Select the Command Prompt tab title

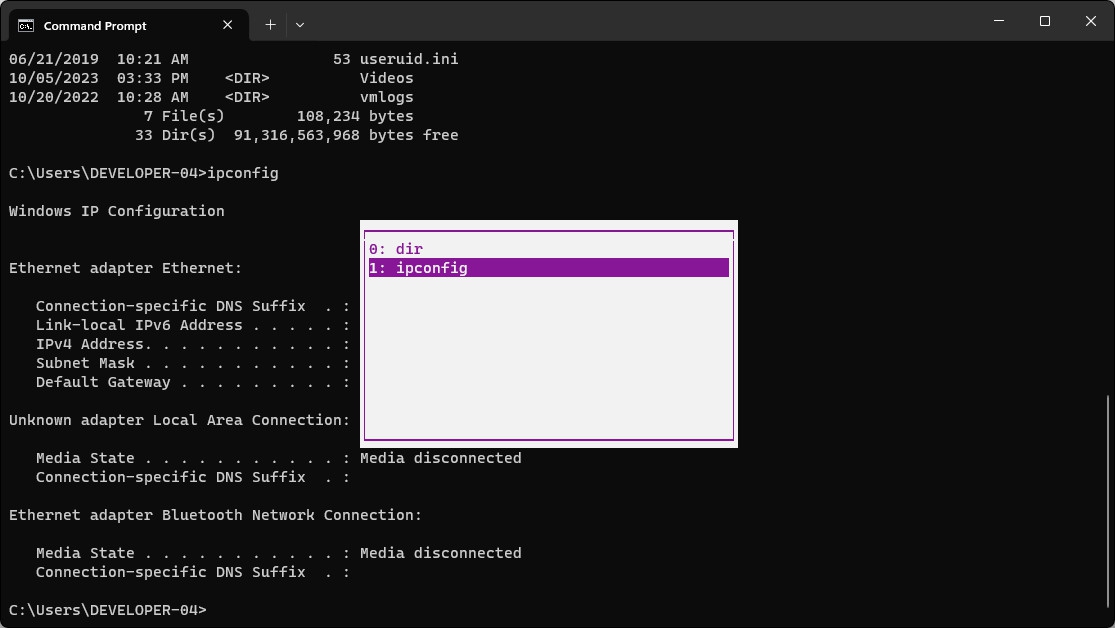95,25
